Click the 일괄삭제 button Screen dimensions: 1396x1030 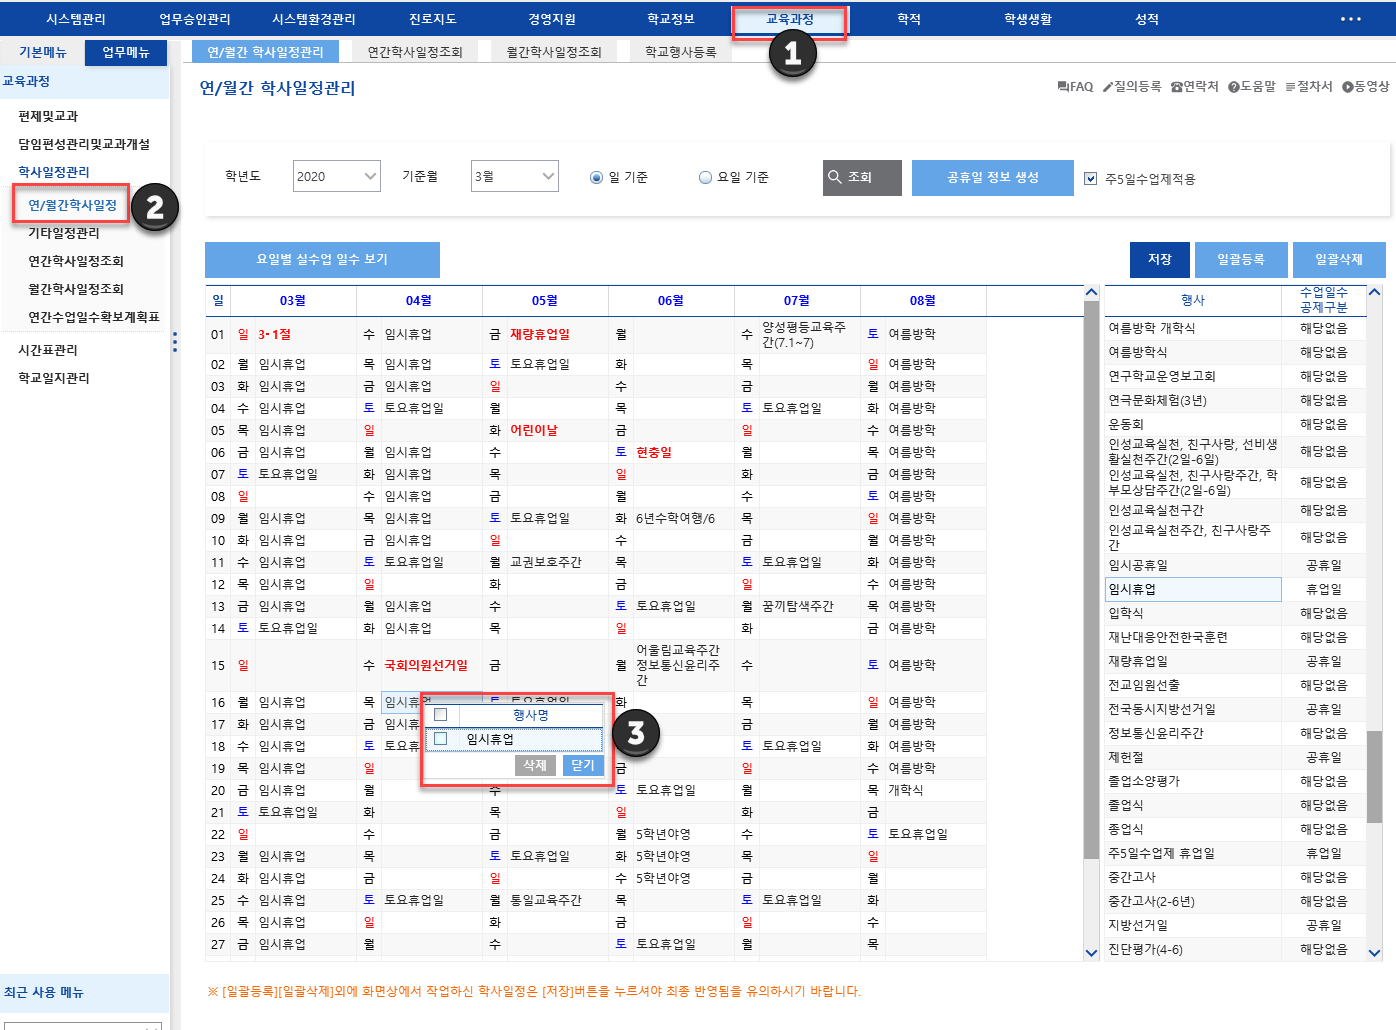tap(1339, 259)
